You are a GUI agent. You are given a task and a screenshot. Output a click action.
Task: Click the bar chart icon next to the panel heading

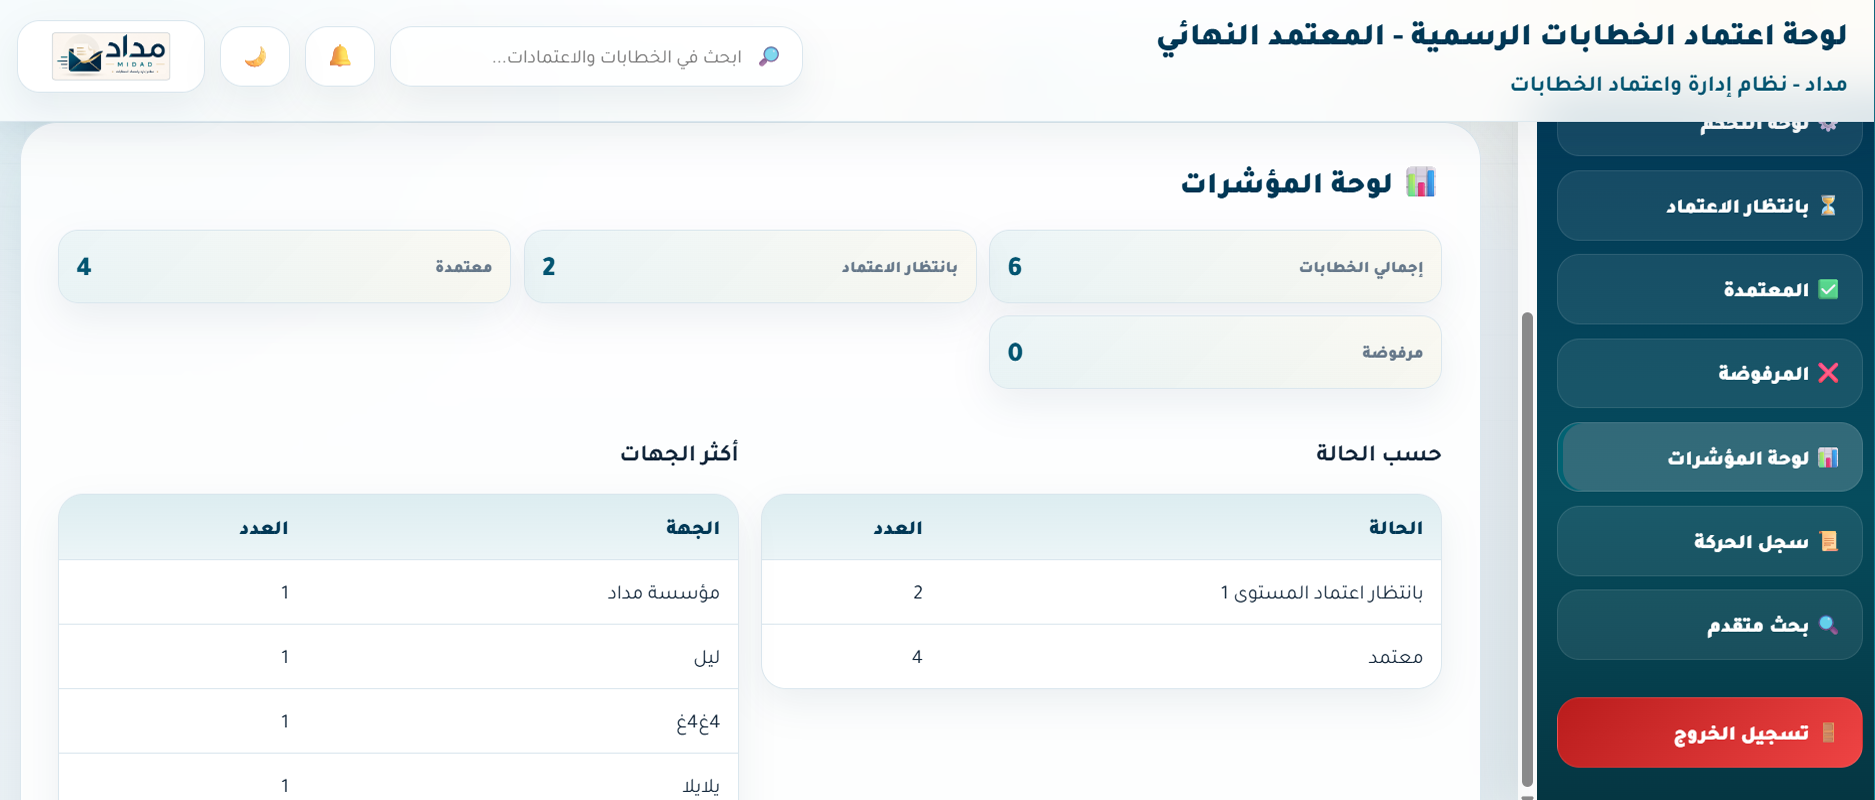1420,182
